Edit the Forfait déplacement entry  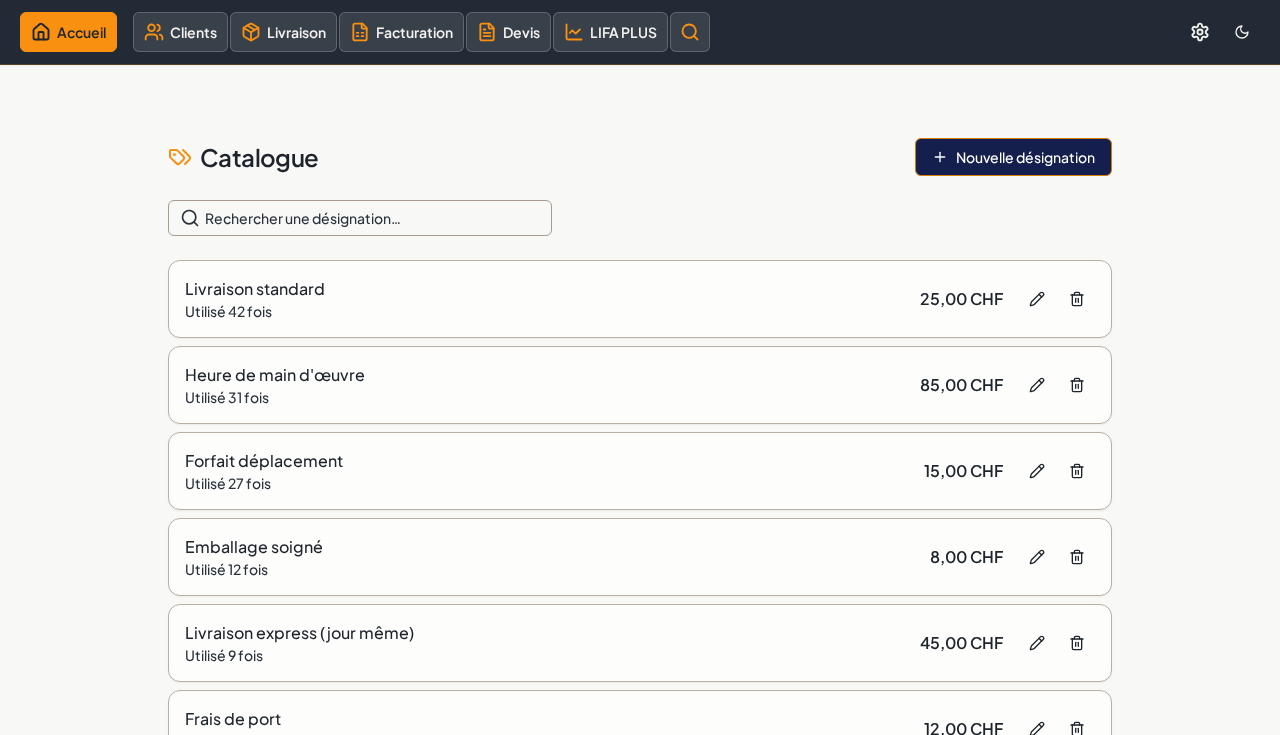1037,471
